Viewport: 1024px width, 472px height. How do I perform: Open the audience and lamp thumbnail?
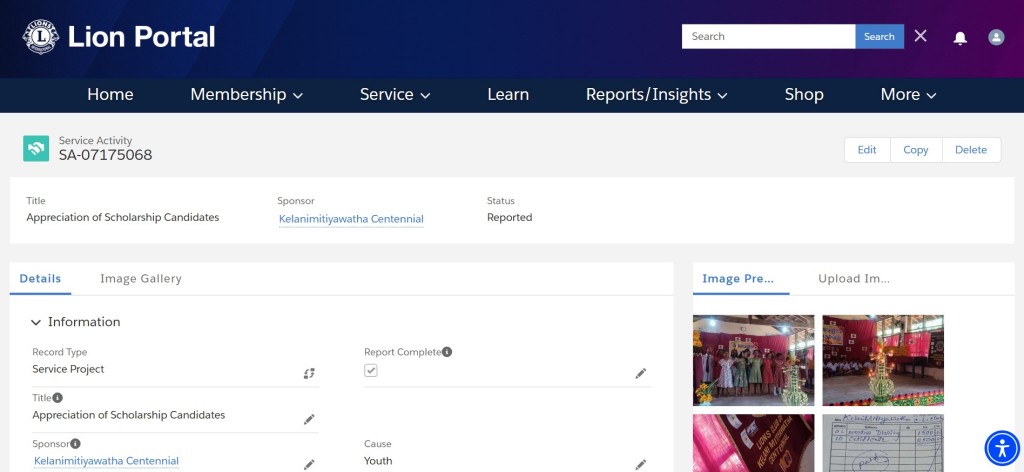[882, 360]
